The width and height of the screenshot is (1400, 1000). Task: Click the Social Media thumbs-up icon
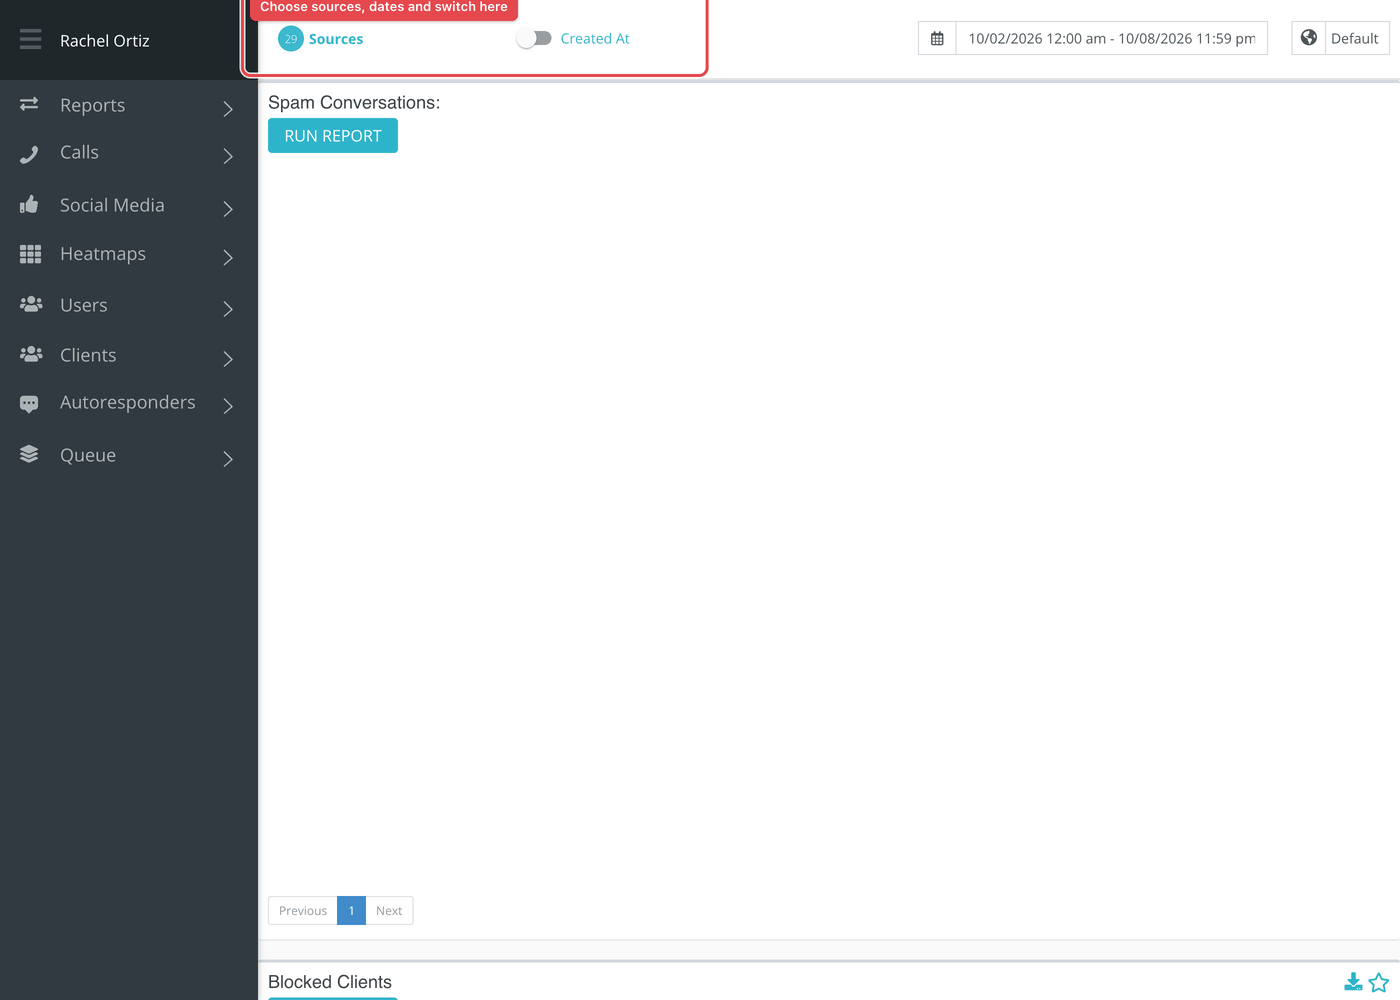[29, 204]
